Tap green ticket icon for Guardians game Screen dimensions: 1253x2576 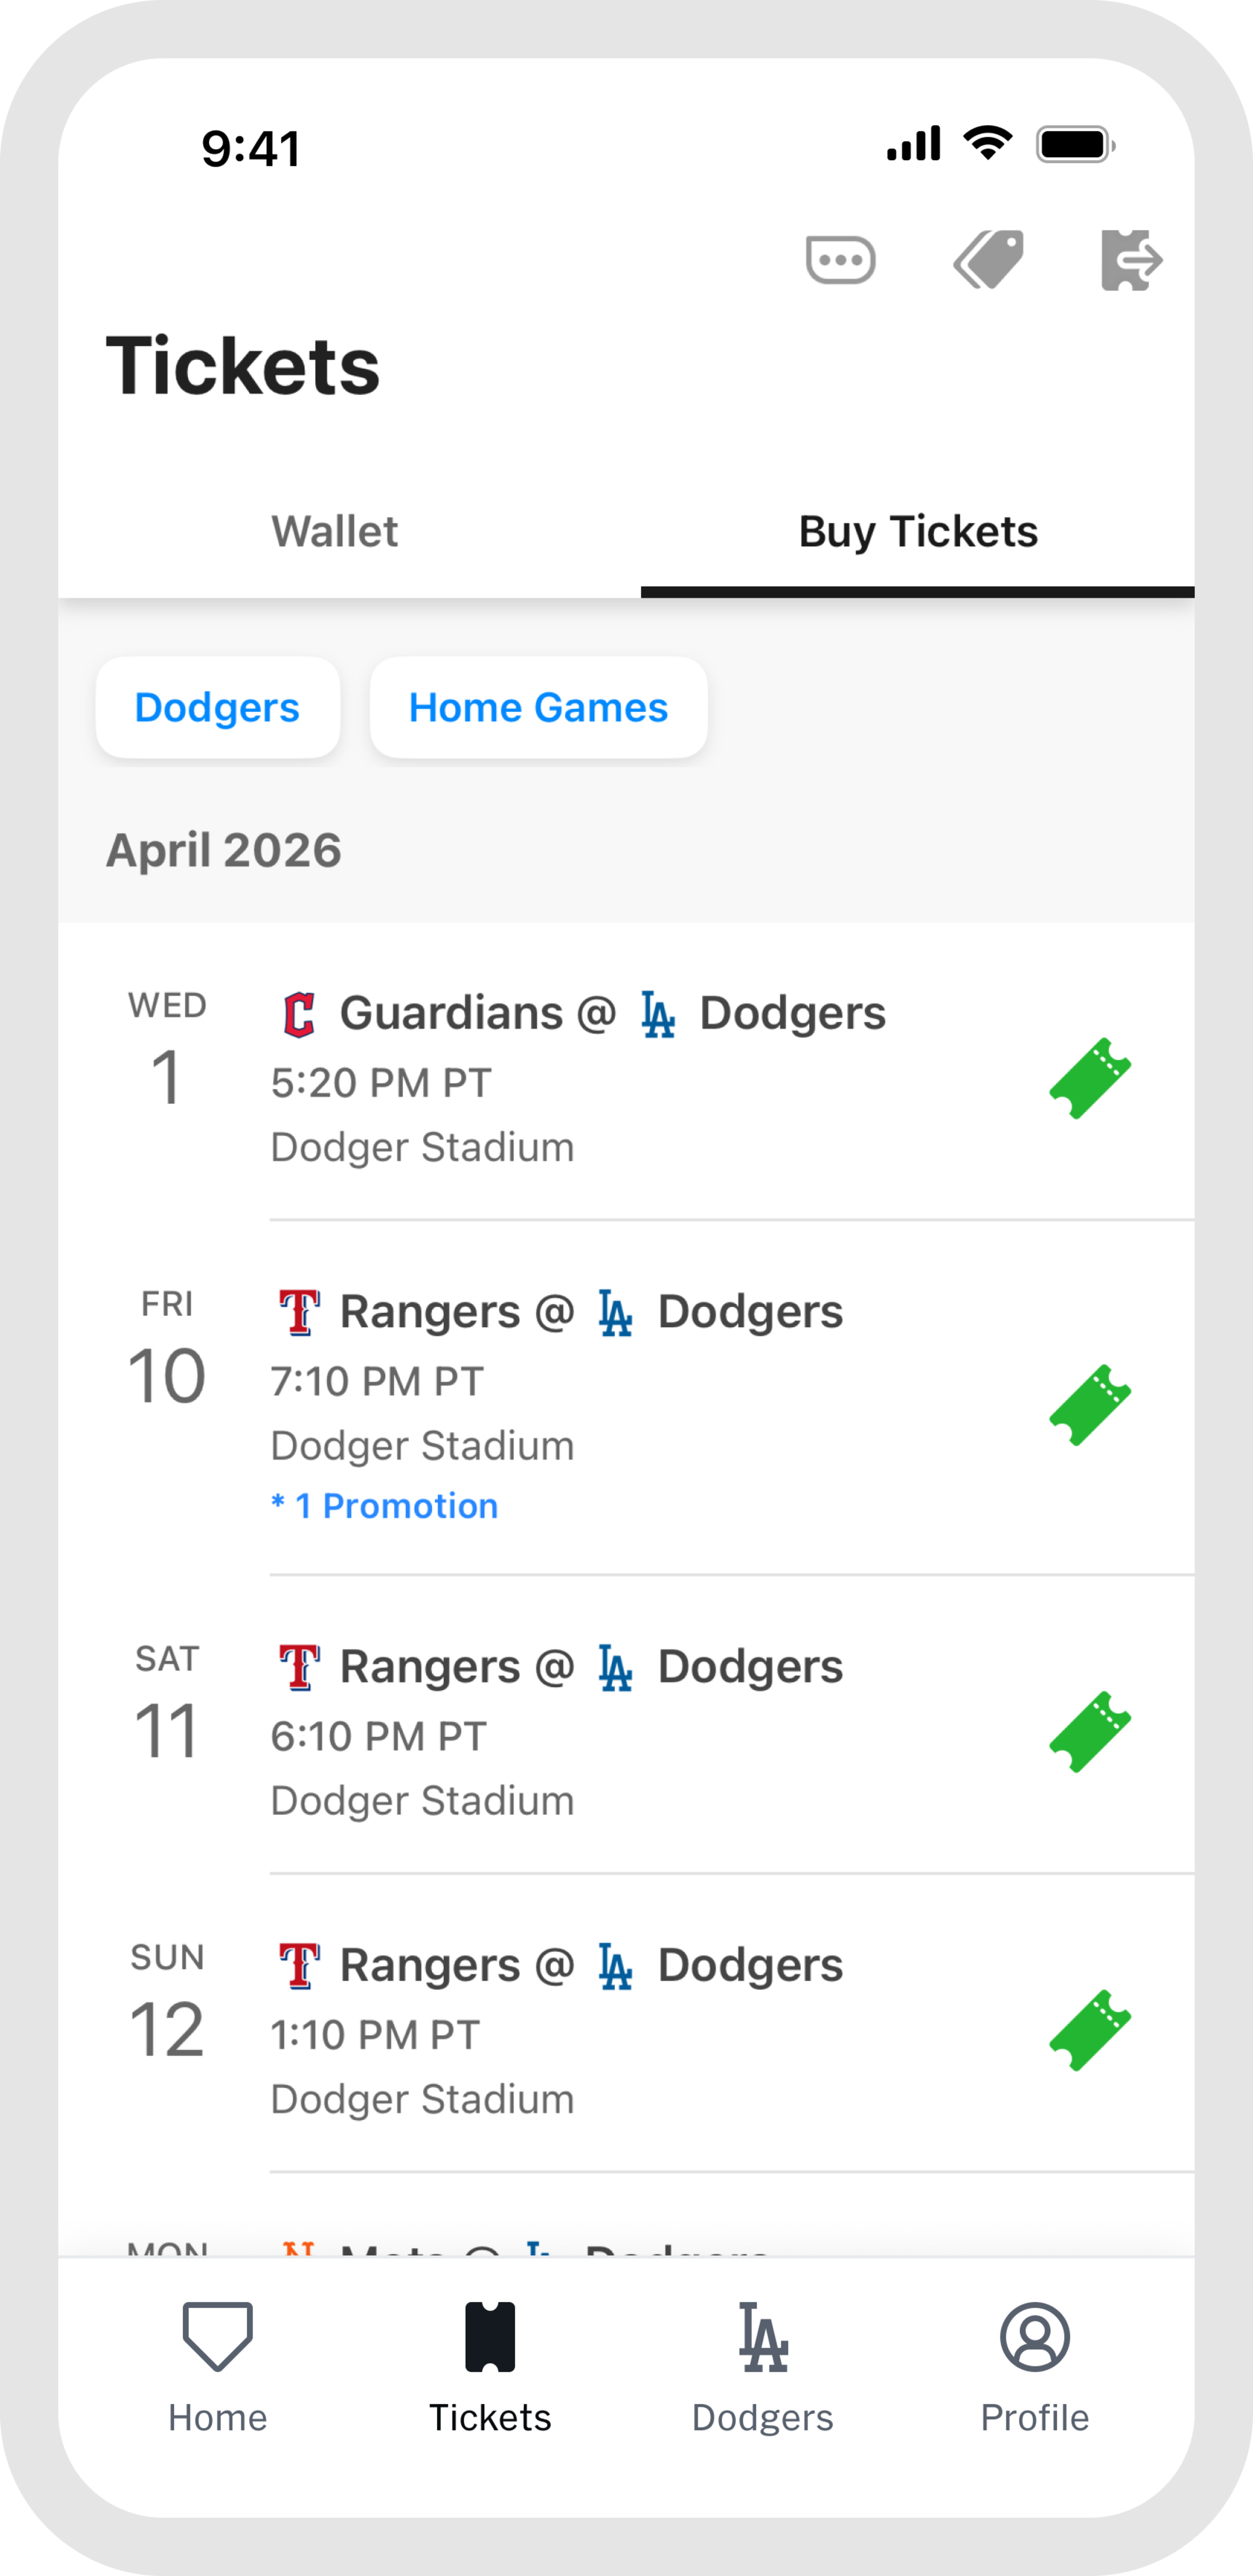(x=1089, y=1078)
